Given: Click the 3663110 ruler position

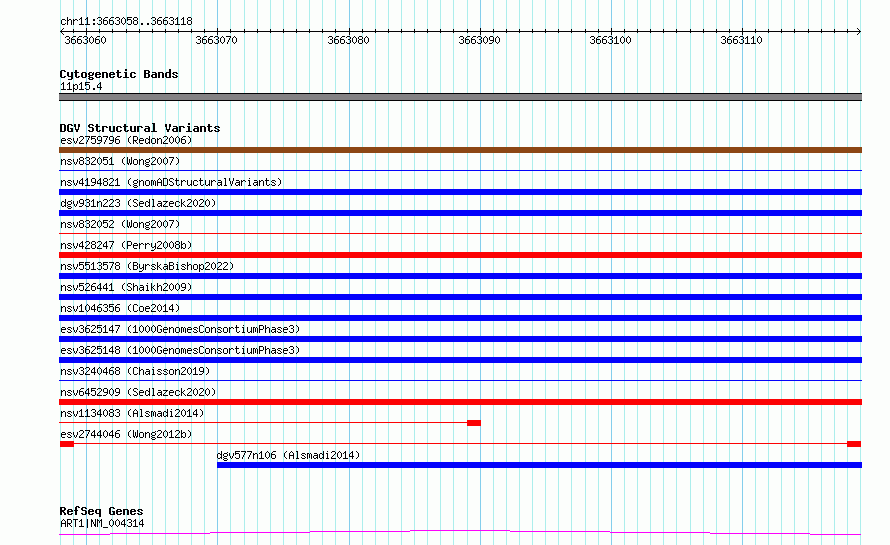Looking at the screenshot, I should [x=741, y=40].
